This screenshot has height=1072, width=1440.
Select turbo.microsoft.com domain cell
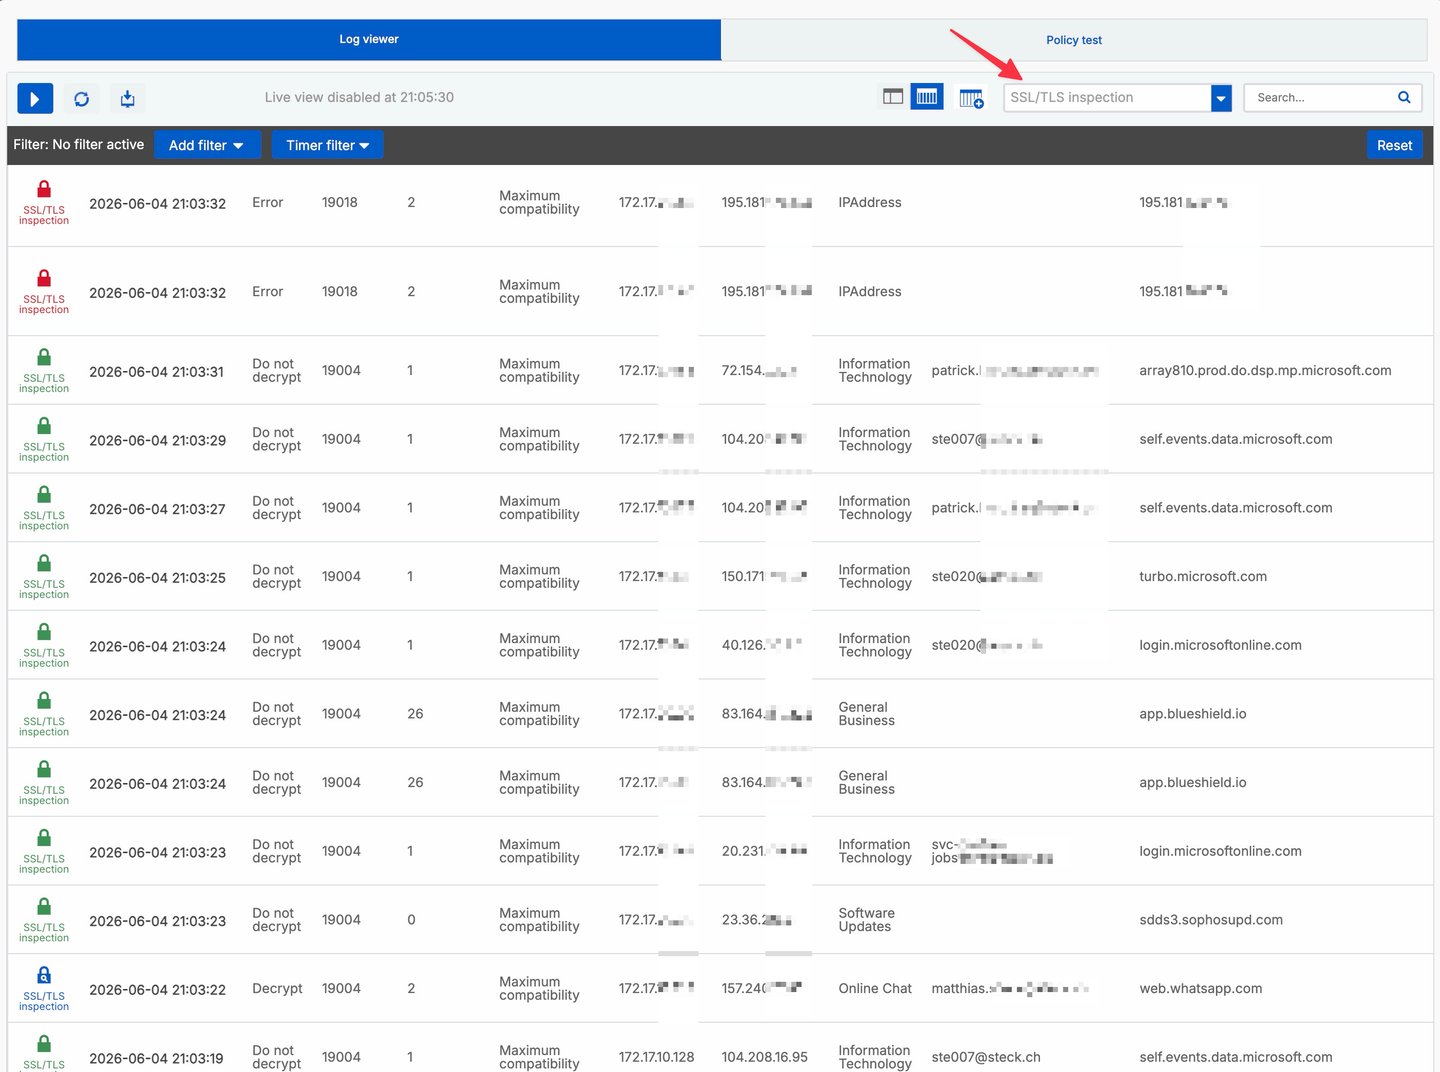point(1203,576)
